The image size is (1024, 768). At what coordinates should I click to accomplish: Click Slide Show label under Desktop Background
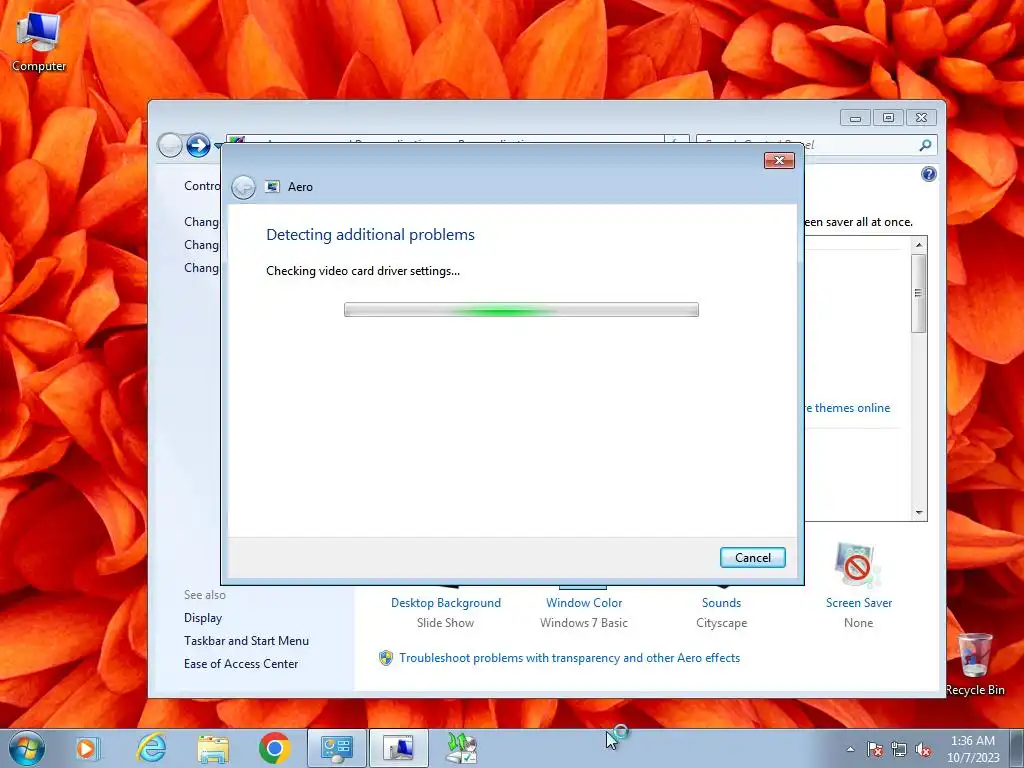(x=445, y=623)
